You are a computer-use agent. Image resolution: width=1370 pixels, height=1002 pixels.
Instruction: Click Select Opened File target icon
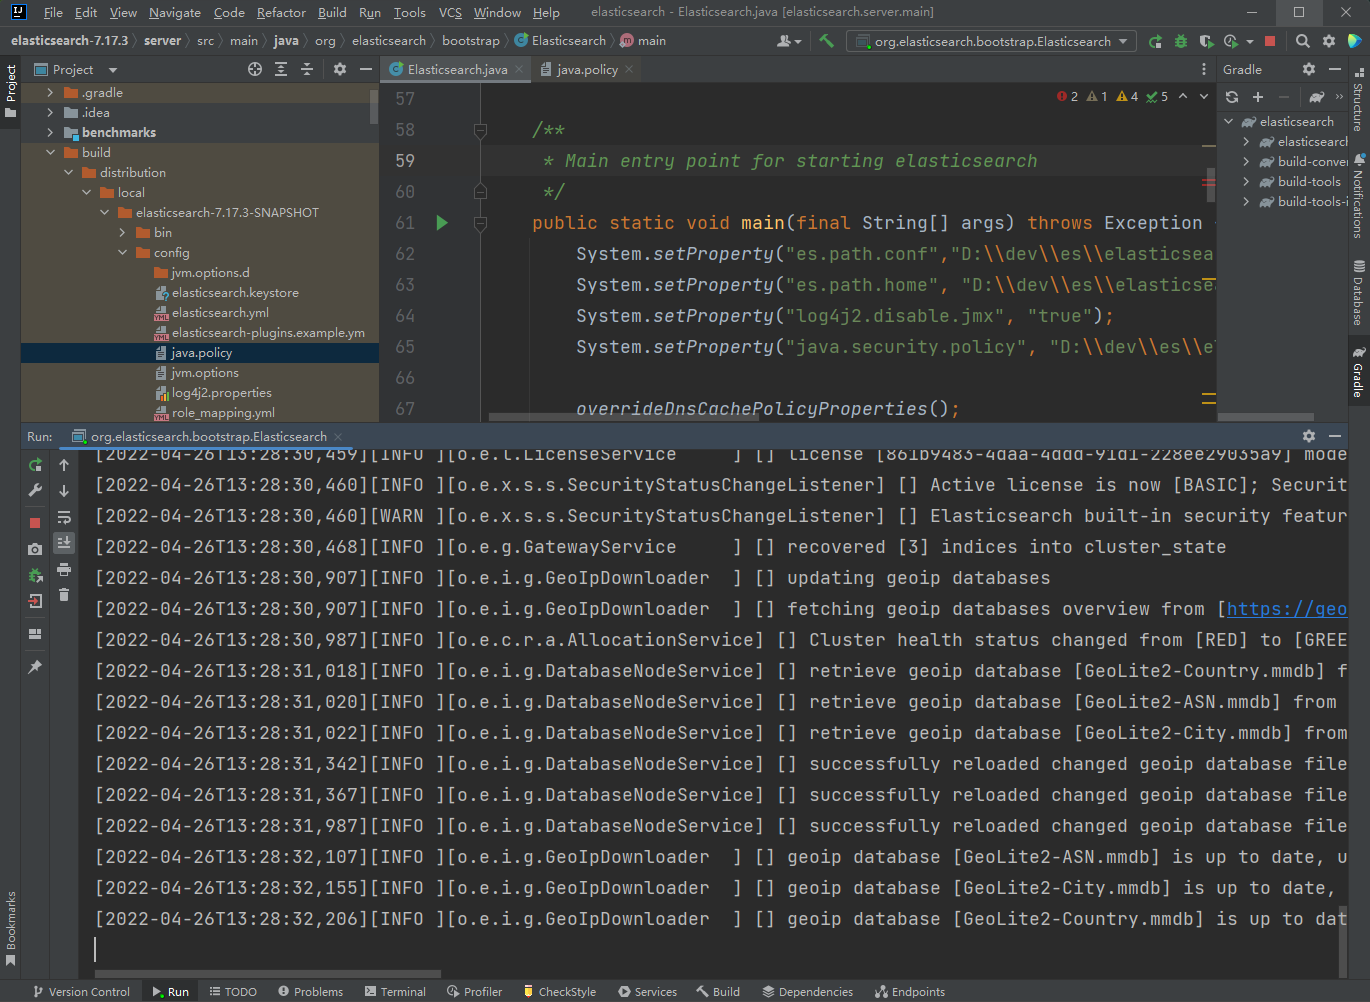[255, 69]
